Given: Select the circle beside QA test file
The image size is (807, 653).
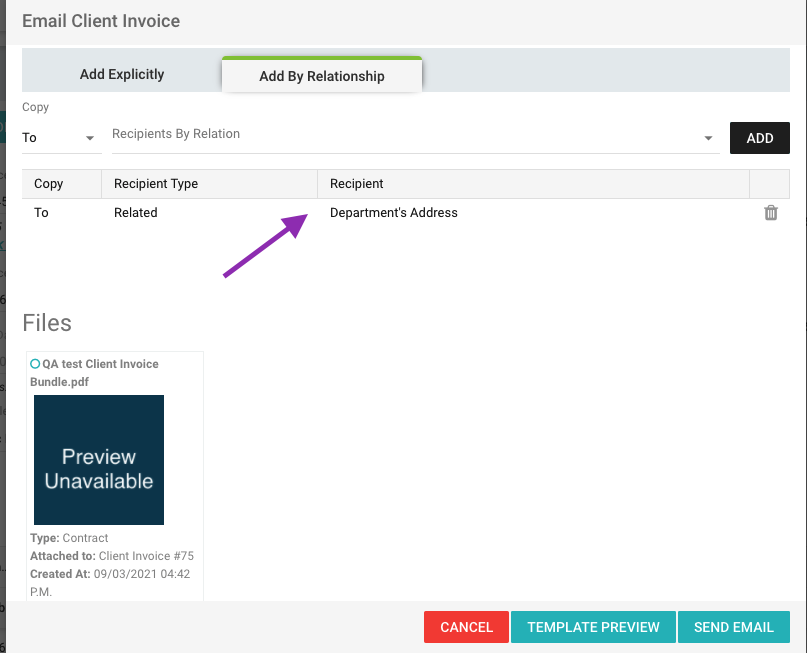Looking at the screenshot, I should tap(35, 364).
